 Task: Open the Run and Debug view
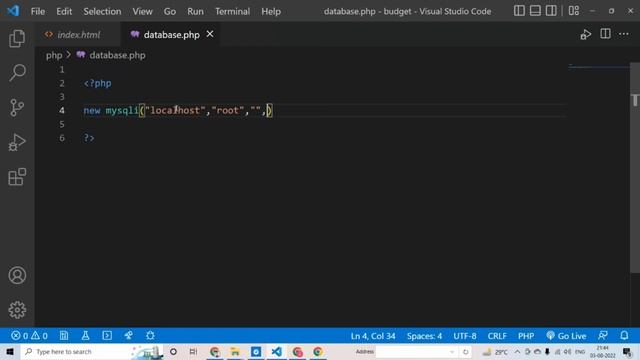coord(17,142)
